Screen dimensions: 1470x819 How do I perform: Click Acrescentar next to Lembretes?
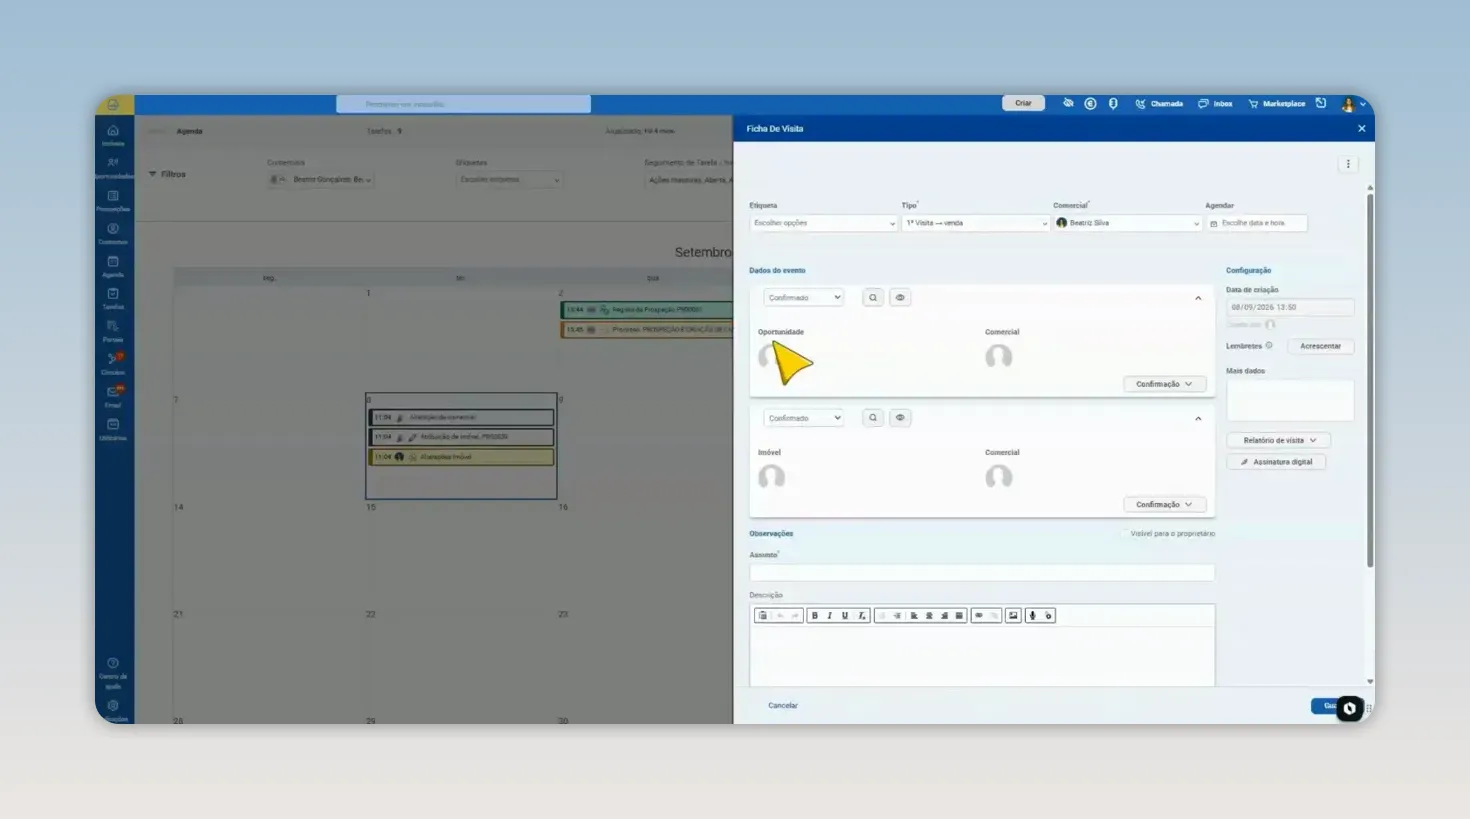(1320, 346)
